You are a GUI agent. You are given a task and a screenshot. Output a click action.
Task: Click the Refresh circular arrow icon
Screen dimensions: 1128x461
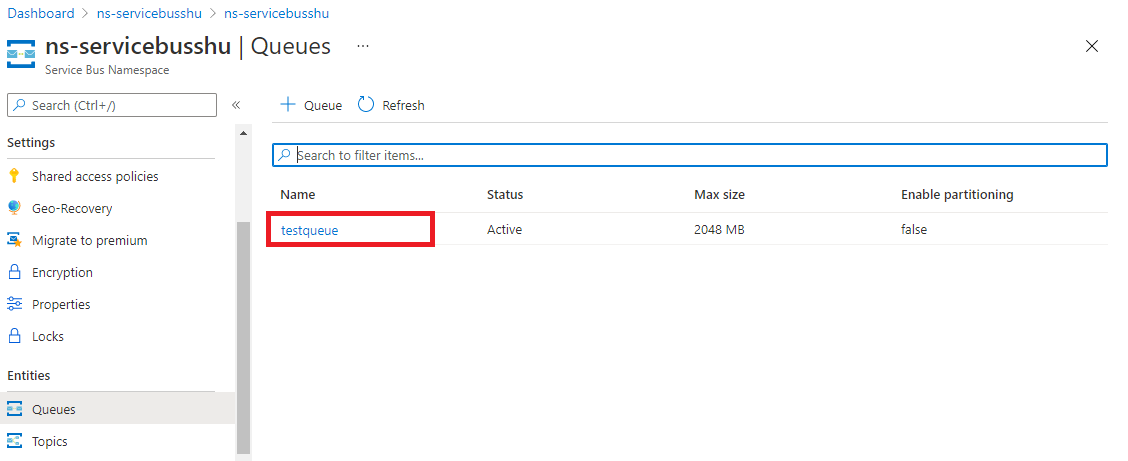[x=366, y=105]
